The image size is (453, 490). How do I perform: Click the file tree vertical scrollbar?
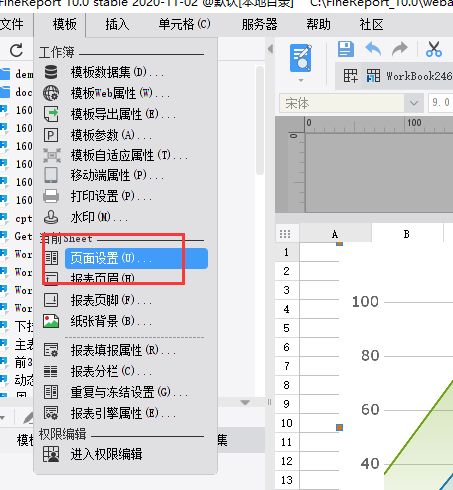click(260, 120)
